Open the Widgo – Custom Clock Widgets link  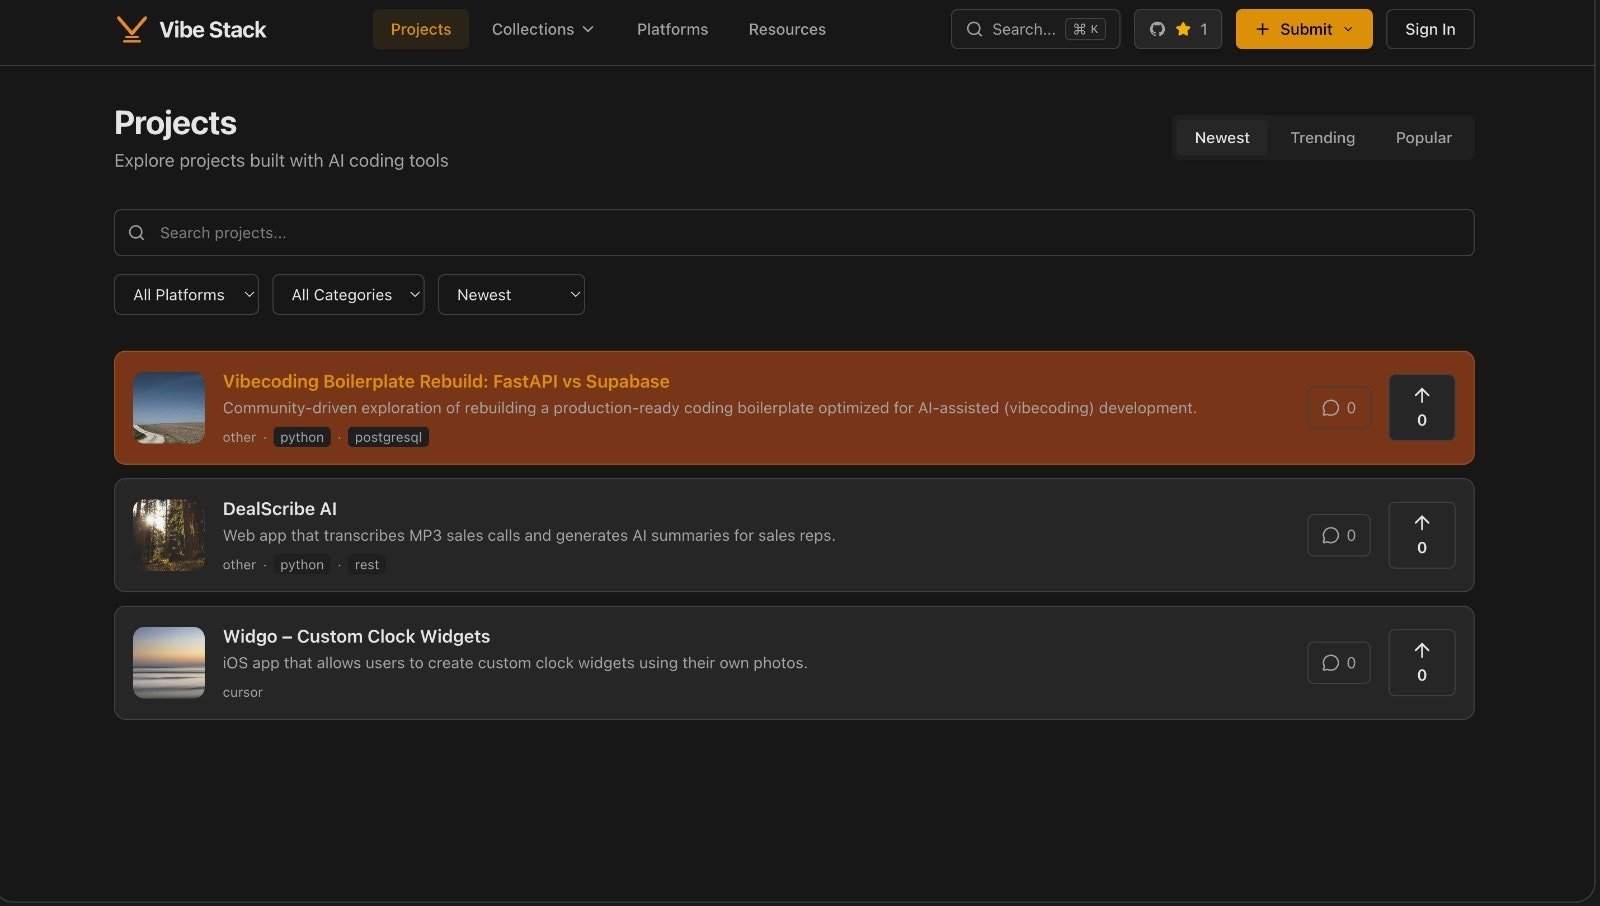[x=356, y=636]
